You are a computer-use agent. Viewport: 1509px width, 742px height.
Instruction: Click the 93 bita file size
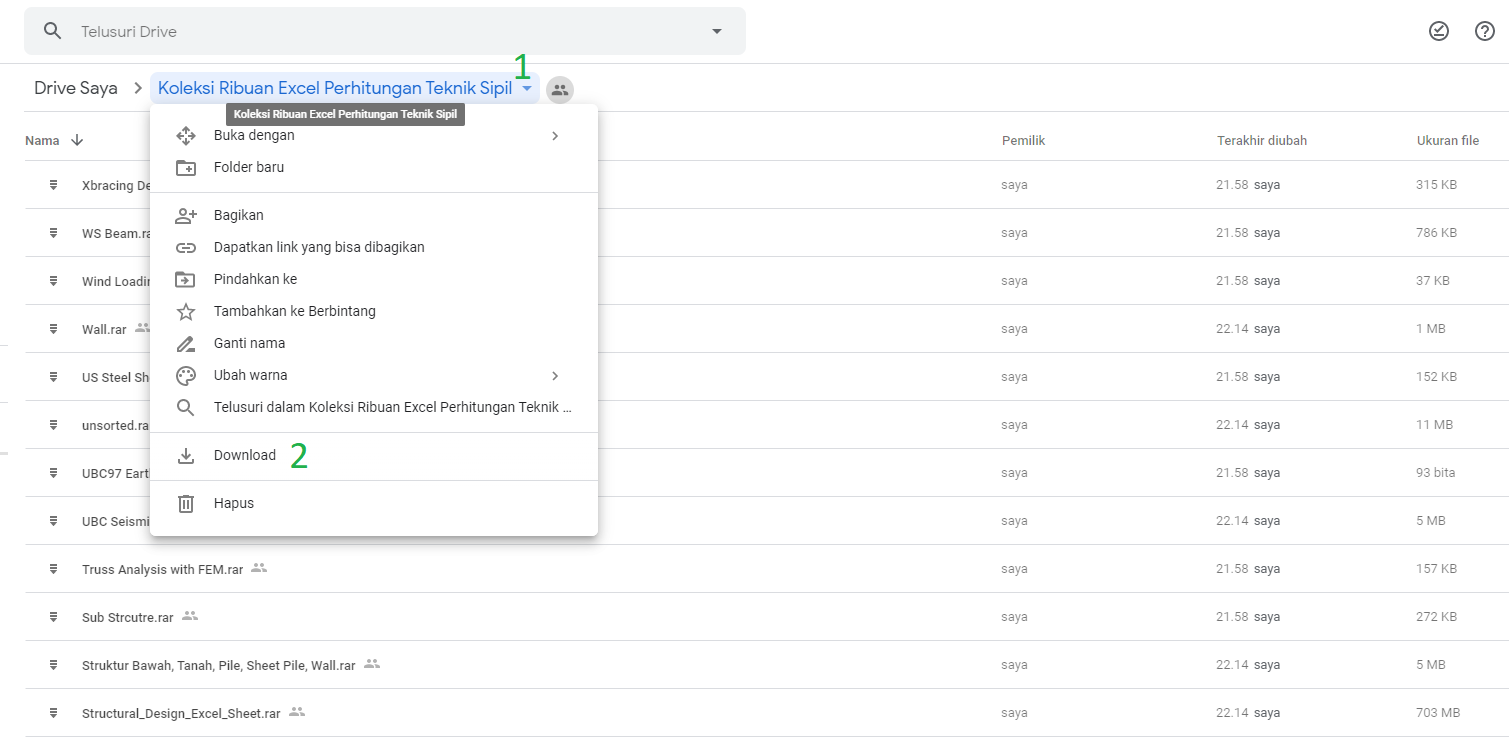1436,473
